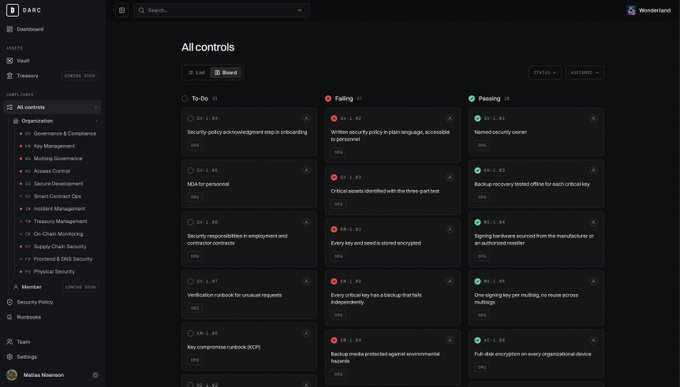Focus the Search input field
Image resolution: width=680 pixels, height=387 pixels.
pos(222,10)
